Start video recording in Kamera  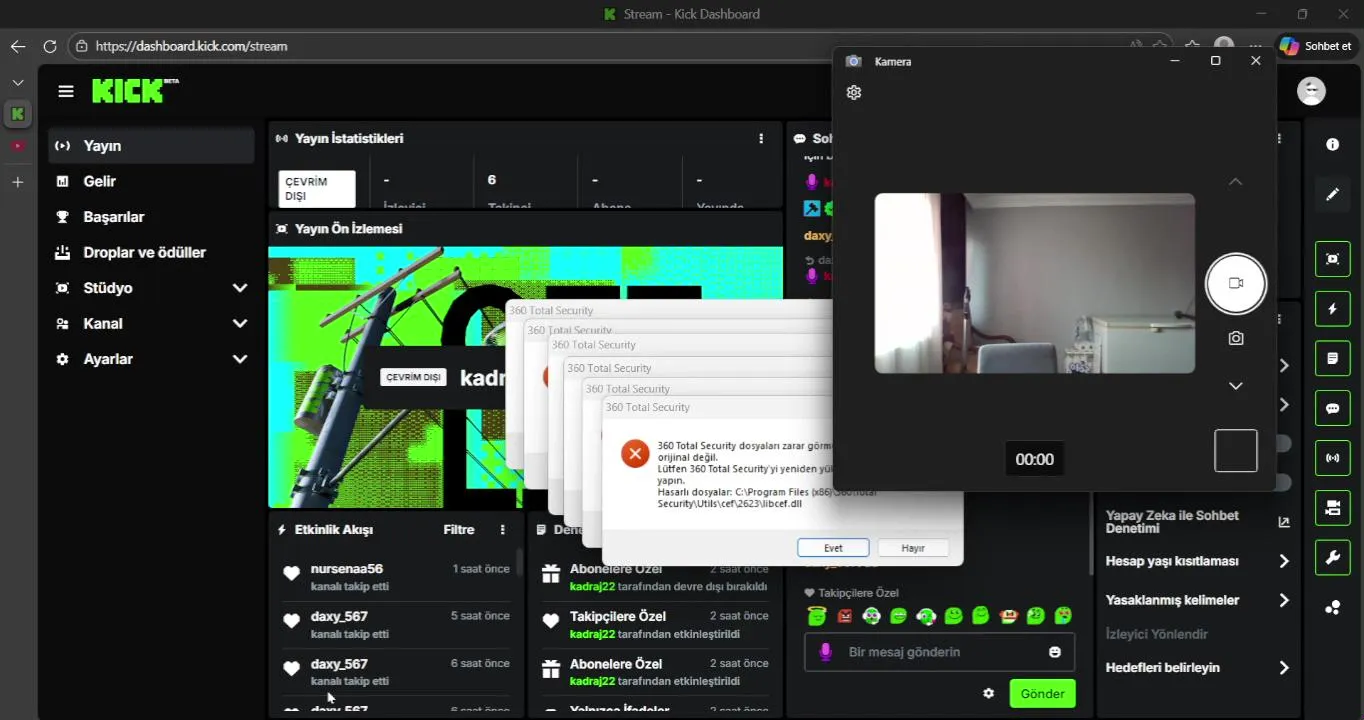point(1236,284)
